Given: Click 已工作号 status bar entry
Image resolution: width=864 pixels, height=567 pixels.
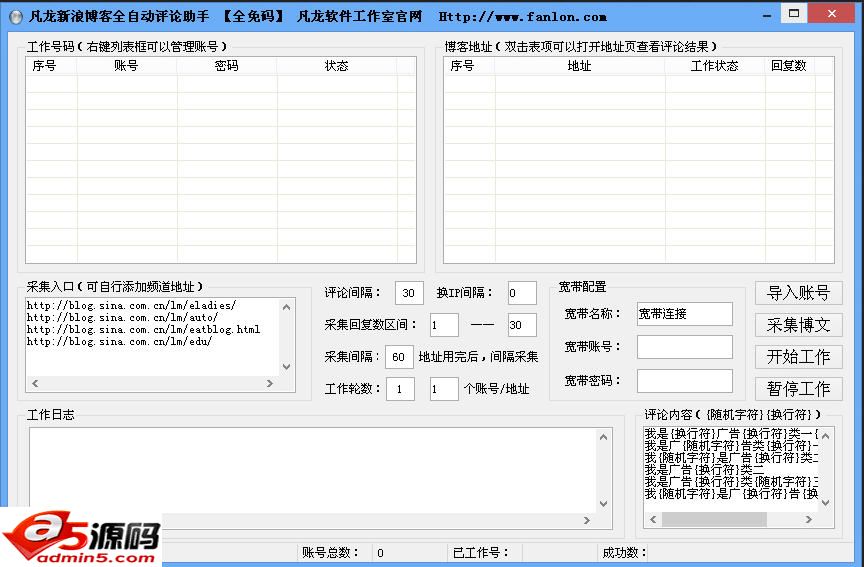Looking at the screenshot, I should pos(481,553).
